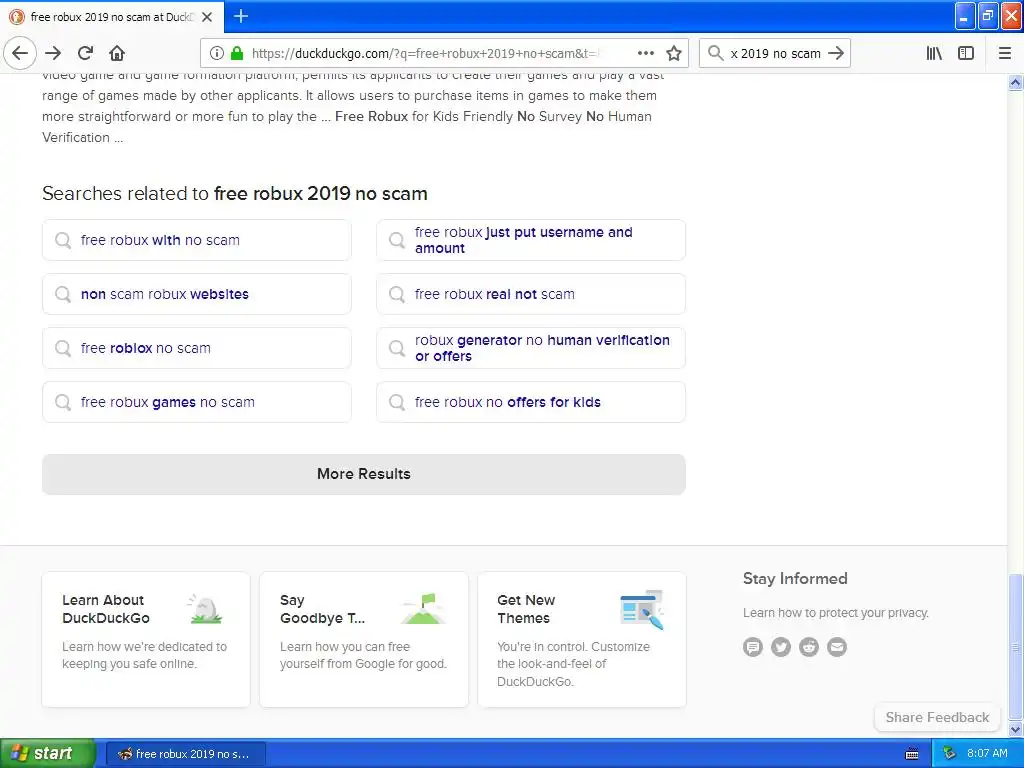Open search robux generator no human verification

point(531,349)
